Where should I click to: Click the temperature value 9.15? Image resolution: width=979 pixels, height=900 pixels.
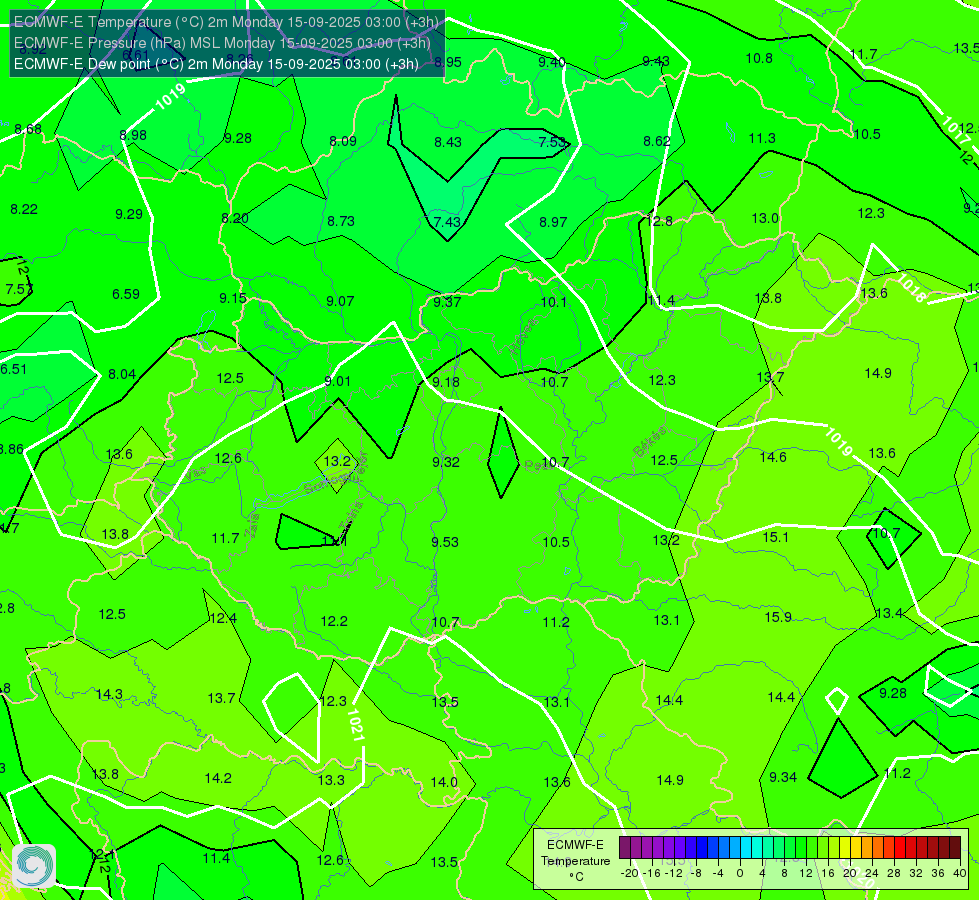coord(233,298)
